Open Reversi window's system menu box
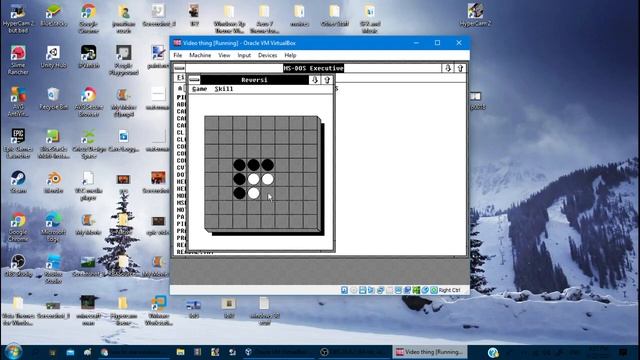 pyautogui.click(x=194, y=80)
